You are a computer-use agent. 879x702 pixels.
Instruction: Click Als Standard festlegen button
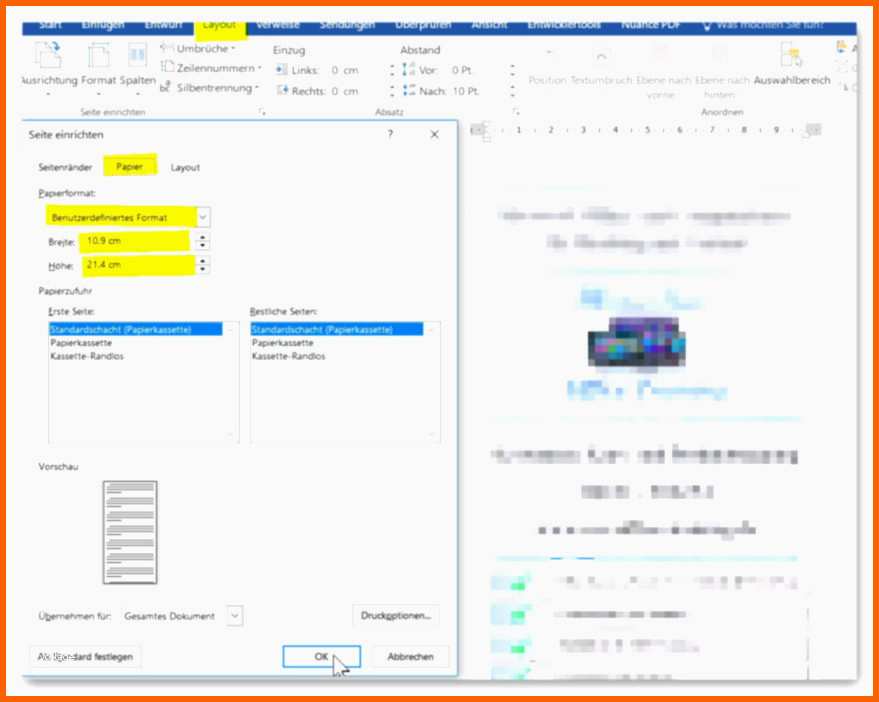[85, 656]
